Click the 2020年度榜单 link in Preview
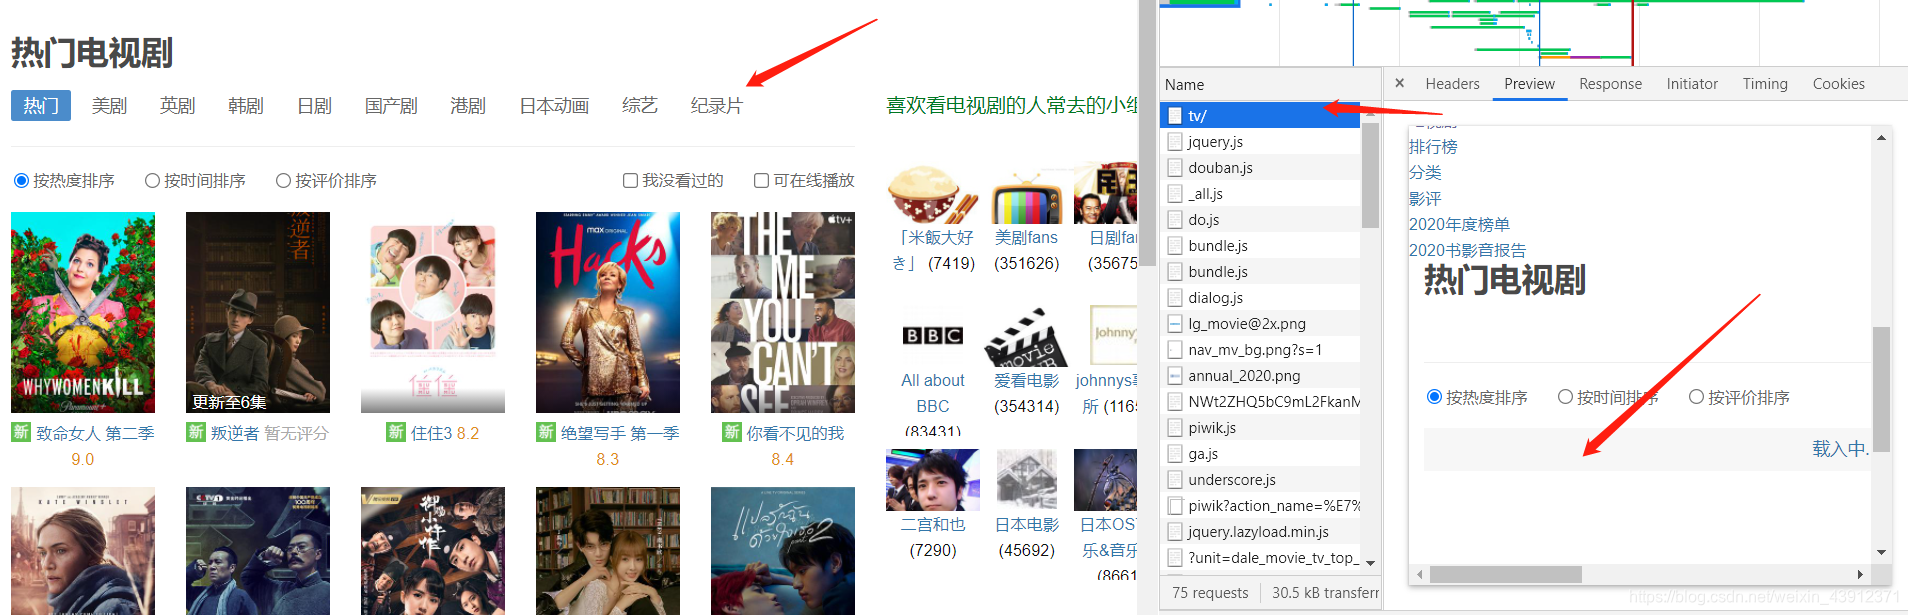Viewport: 1908px width, 615px height. pos(1459,225)
